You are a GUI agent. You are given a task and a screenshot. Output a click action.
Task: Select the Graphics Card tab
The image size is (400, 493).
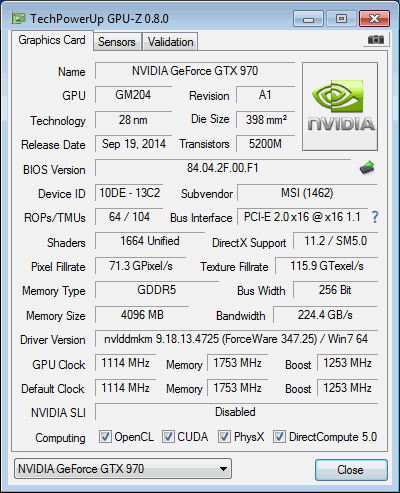pos(52,40)
